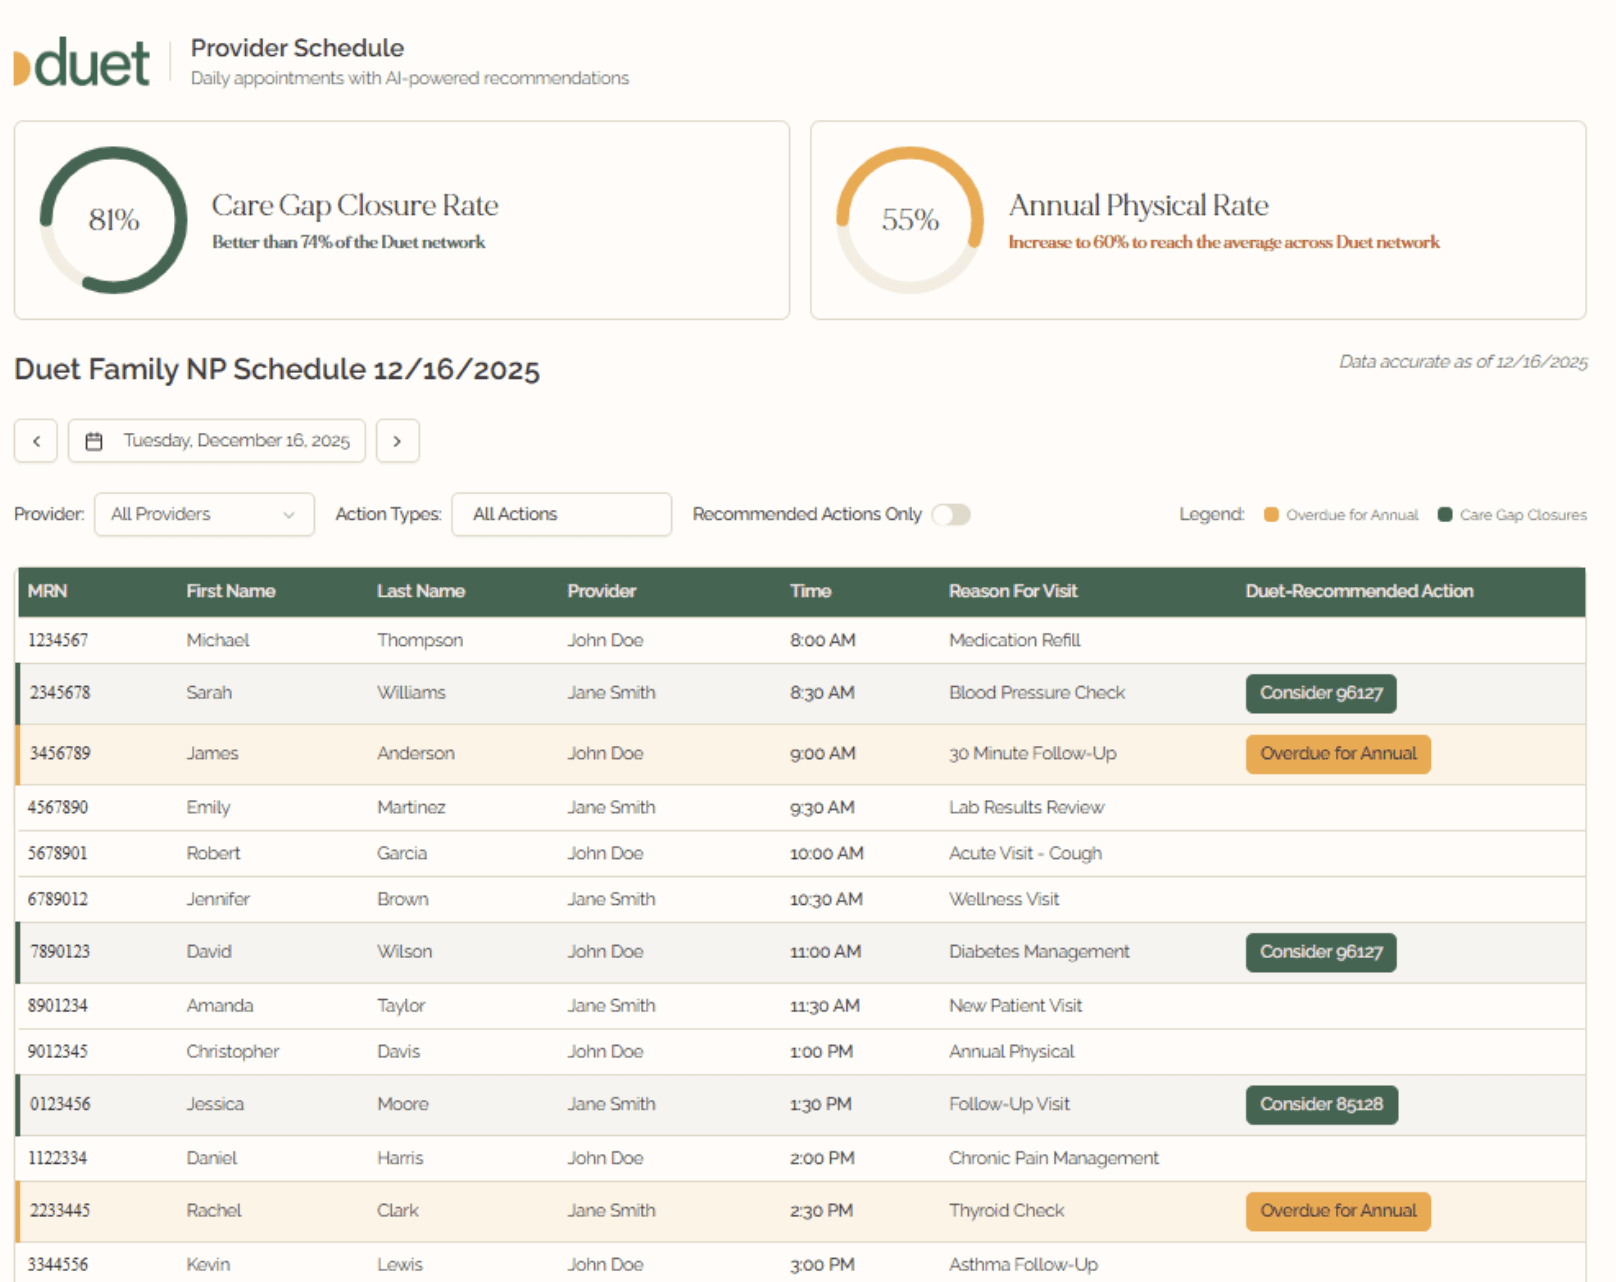This screenshot has width=1616, height=1282.
Task: Open the All Actions dropdown
Action: 561,514
